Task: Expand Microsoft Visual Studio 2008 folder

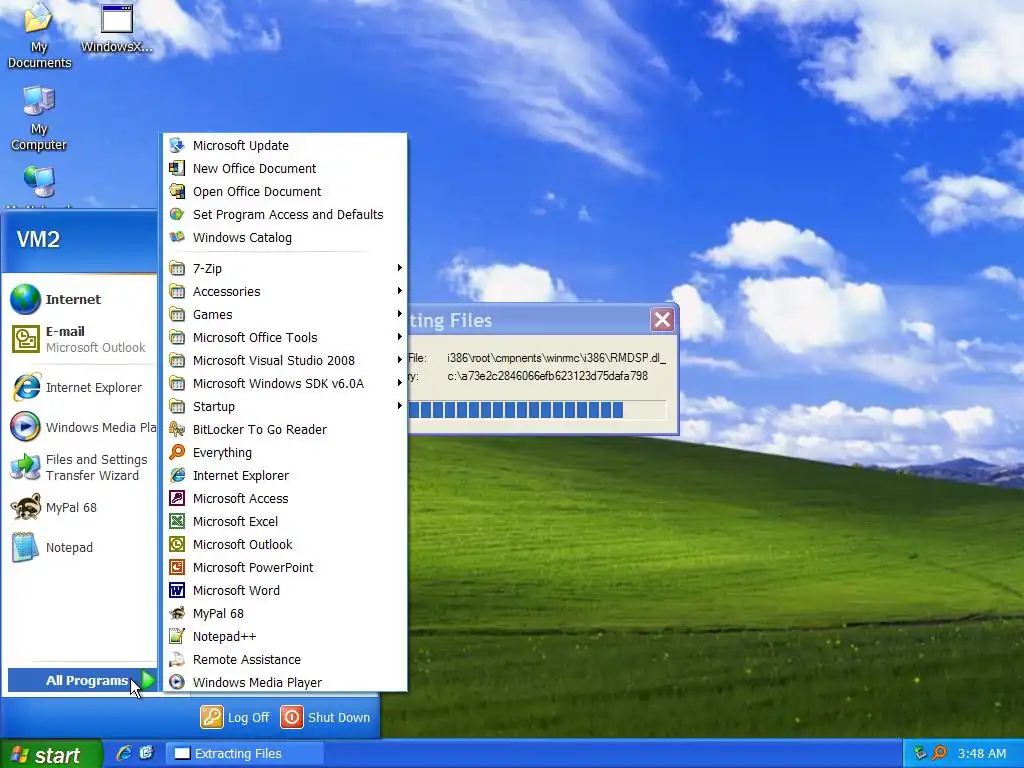Action: coord(284,360)
